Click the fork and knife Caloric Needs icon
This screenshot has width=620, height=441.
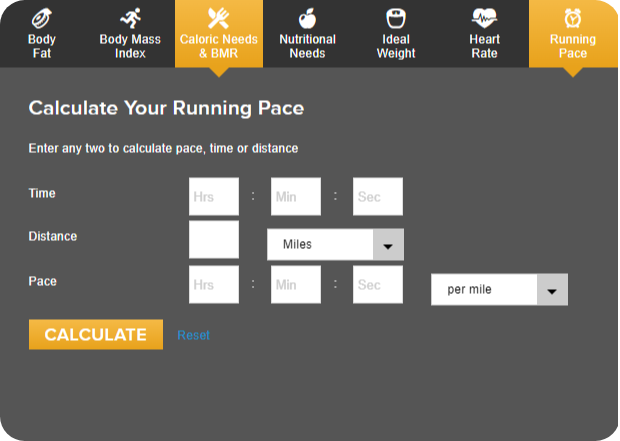point(219,18)
